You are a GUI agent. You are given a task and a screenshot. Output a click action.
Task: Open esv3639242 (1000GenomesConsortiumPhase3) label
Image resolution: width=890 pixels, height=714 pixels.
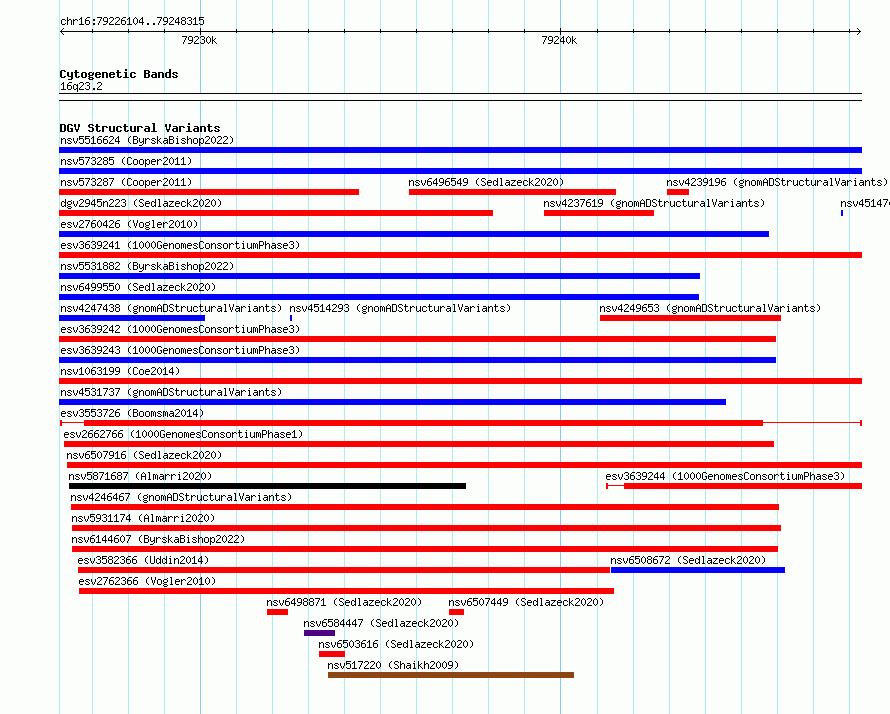[x=180, y=329]
